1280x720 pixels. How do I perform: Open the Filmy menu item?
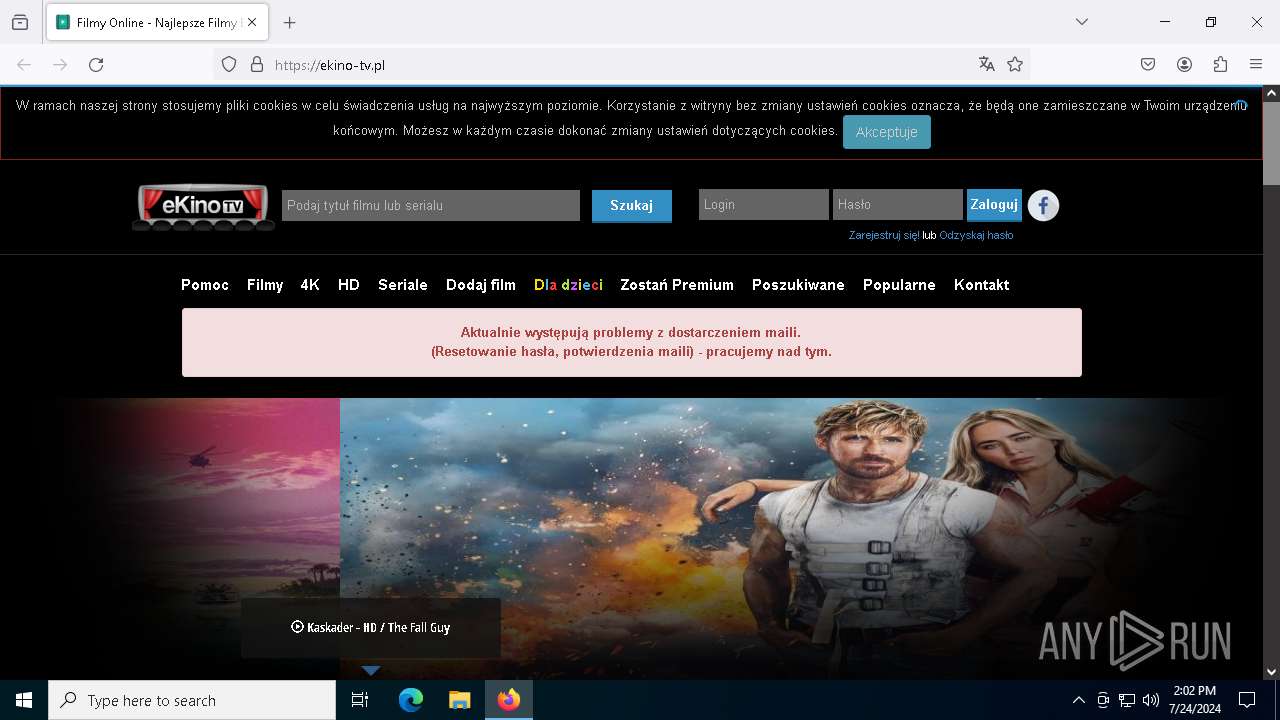tap(265, 285)
